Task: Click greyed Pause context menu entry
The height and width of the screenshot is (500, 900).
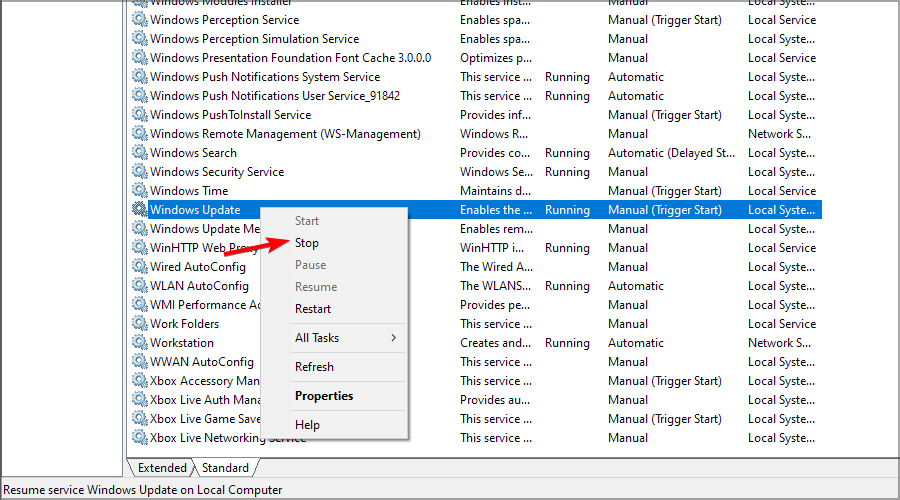Action: point(311,265)
